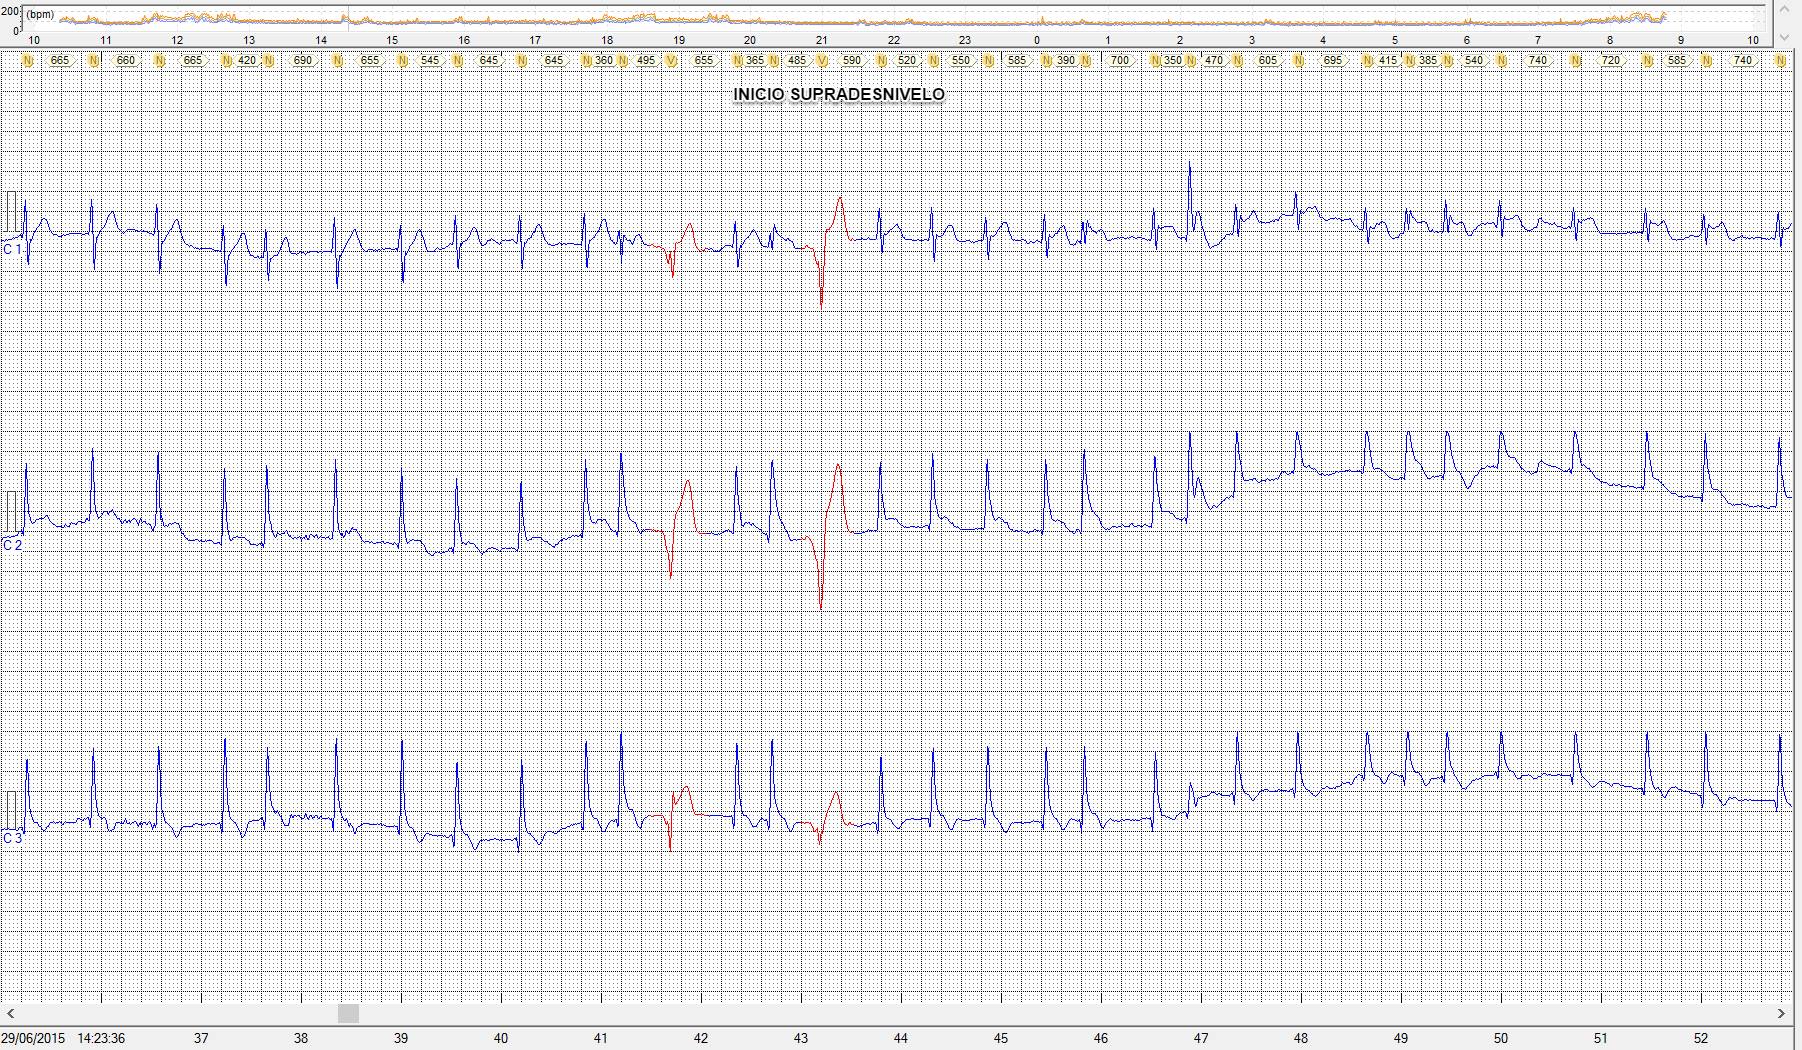Click the horizontal scrollbar thumb

pyautogui.click(x=348, y=1013)
